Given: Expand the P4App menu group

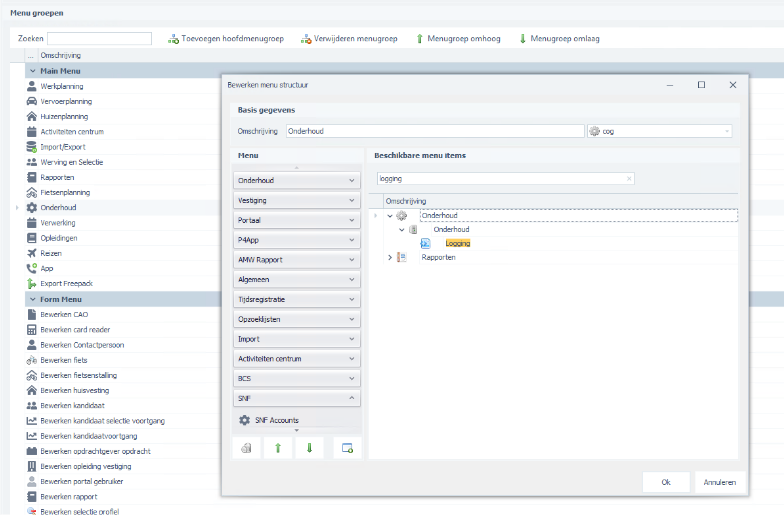Looking at the screenshot, I should [352, 240].
